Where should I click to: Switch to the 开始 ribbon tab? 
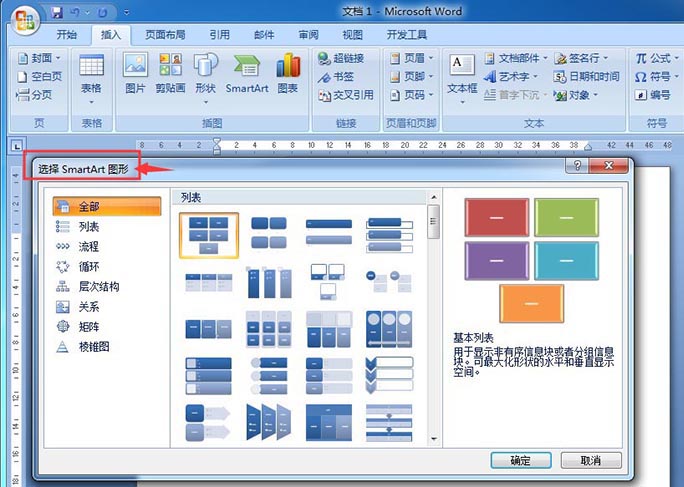pyautogui.click(x=67, y=34)
